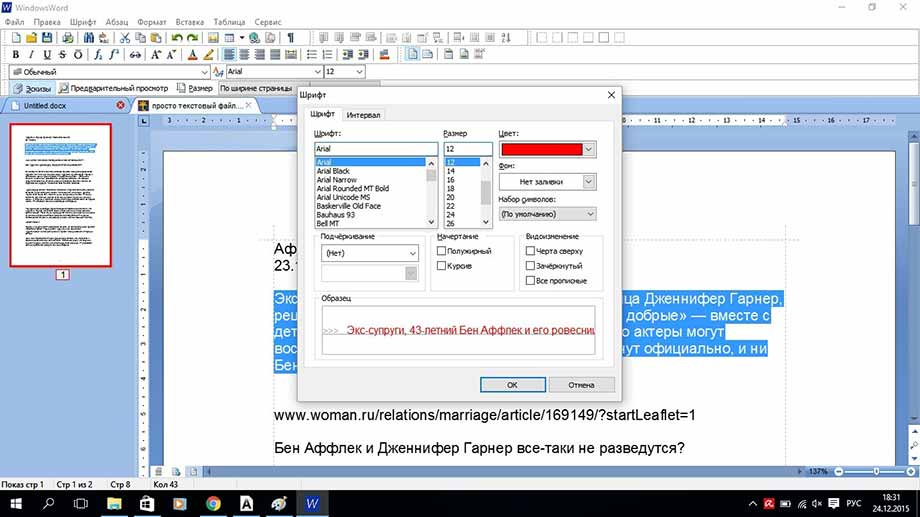This screenshot has width=920, height=517.
Task: Save the document with the floppy icon
Action: pos(47,38)
